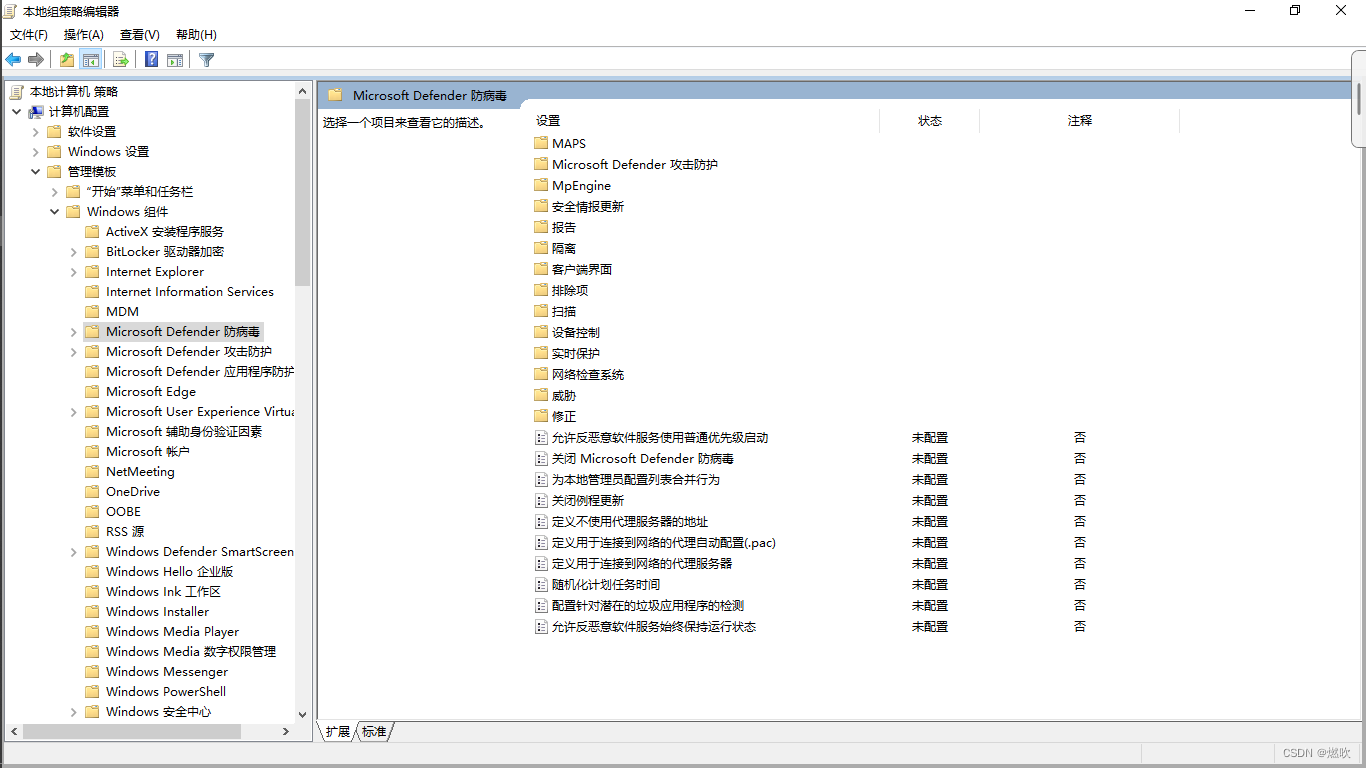Screen dimensions: 1366x768
Task: Click the MpEngine folder icon
Action: (541, 185)
